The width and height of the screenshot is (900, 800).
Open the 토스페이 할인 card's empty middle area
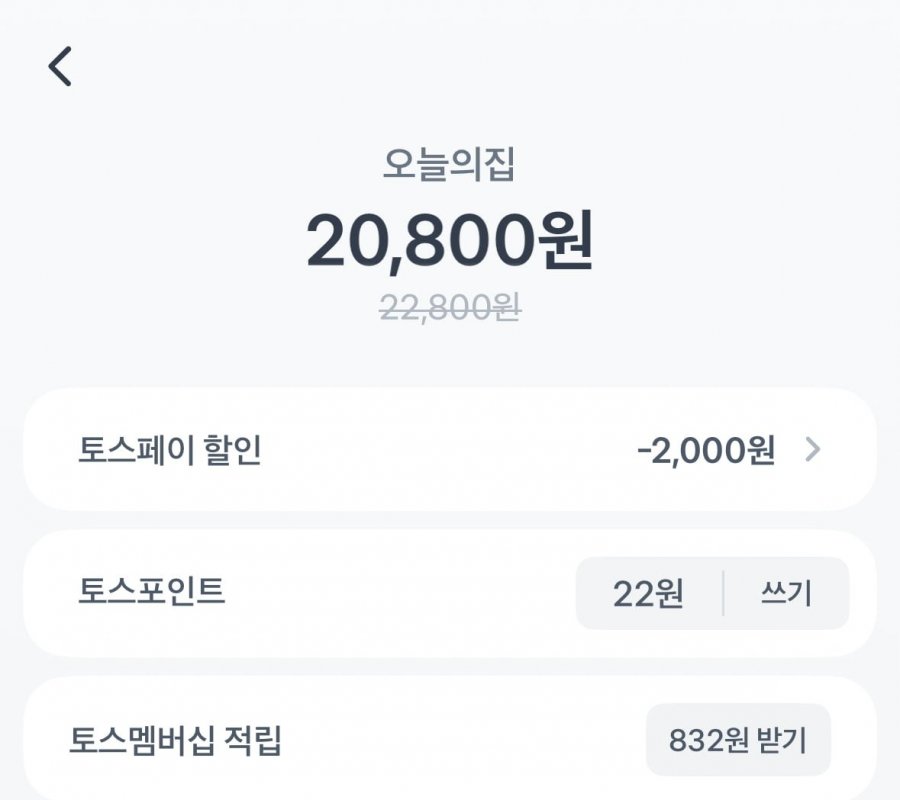(448, 449)
